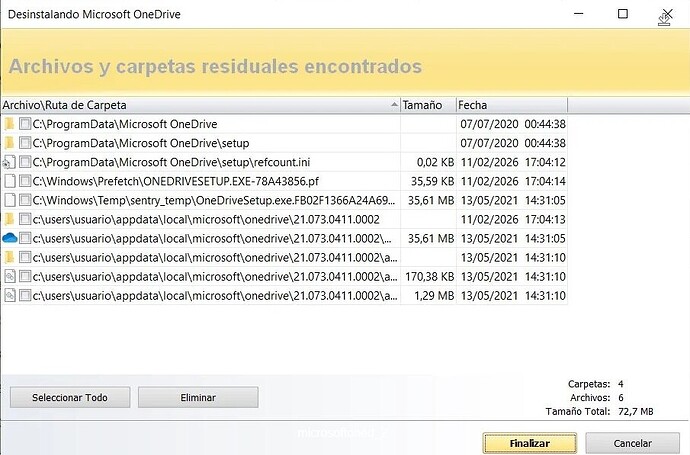Check the folder row dated 13/05/2021 14:31:10
This screenshot has width=690, height=455.
[x=25, y=257]
